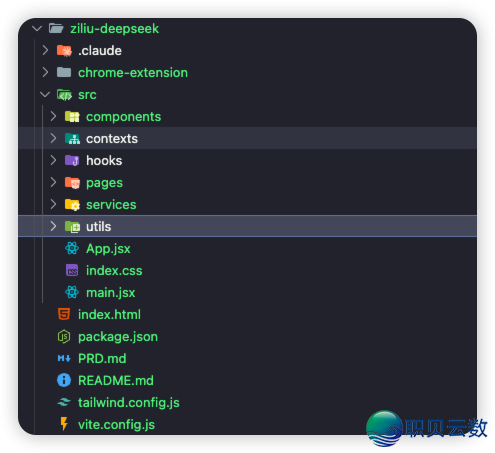Select the contexts folder name
The image size is (495, 453).
click(112, 139)
